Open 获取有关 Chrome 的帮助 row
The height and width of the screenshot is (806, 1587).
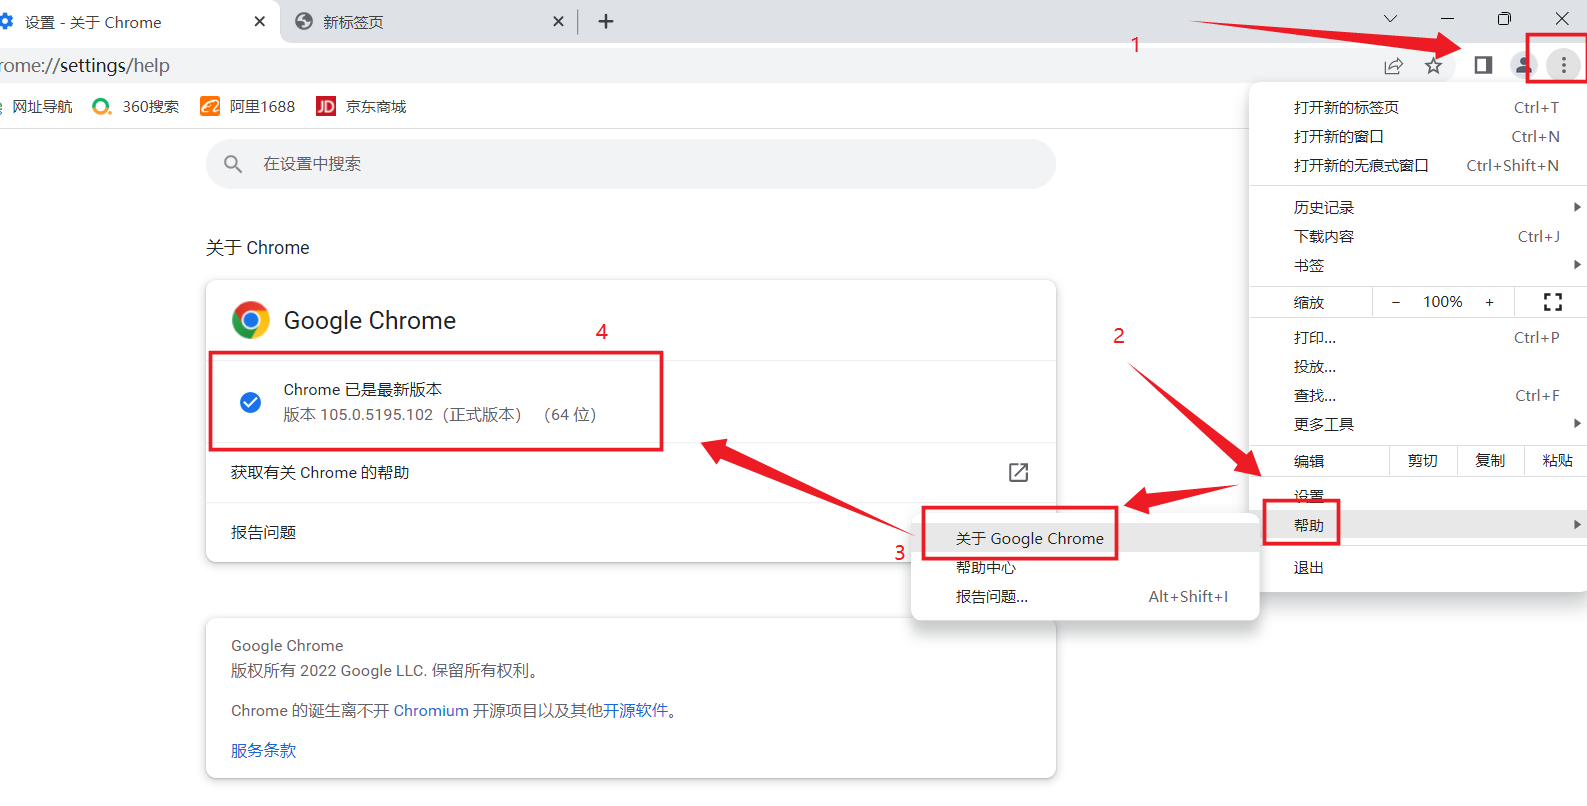point(631,472)
